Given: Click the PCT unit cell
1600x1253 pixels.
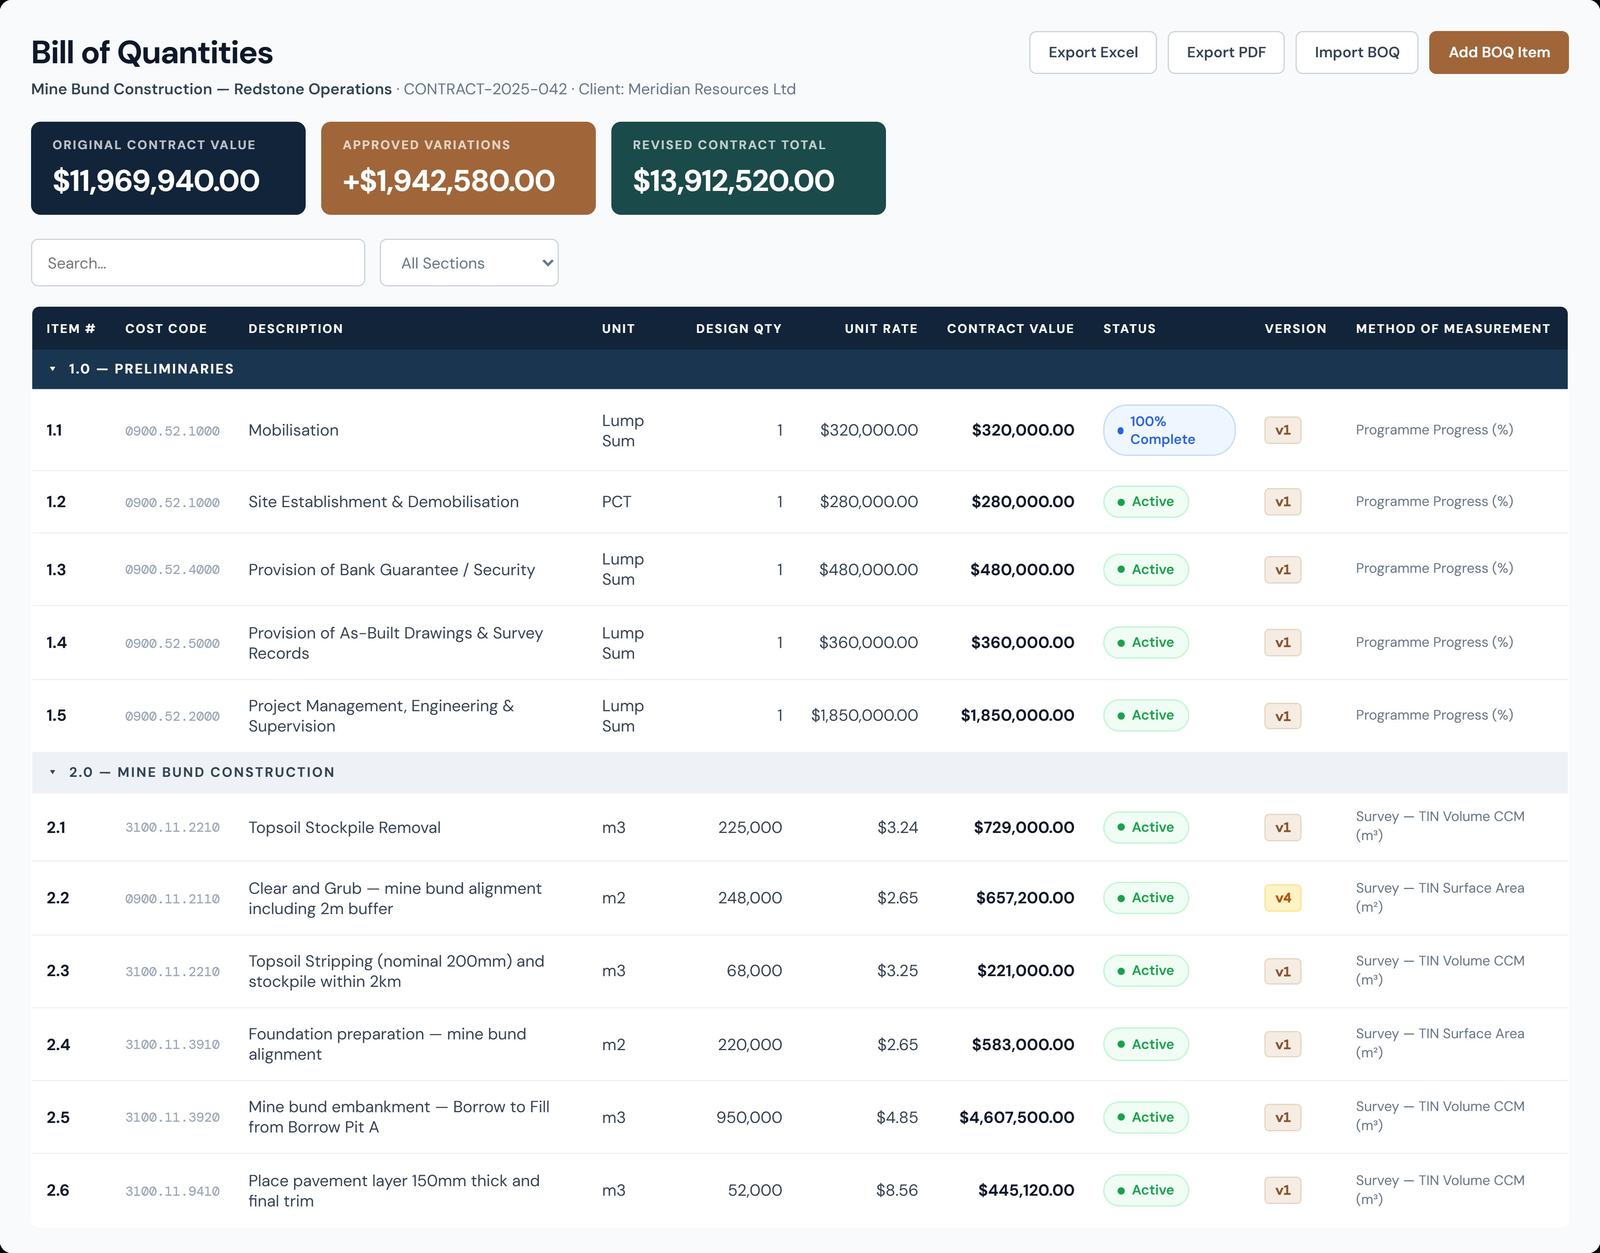Looking at the screenshot, I should (616, 502).
